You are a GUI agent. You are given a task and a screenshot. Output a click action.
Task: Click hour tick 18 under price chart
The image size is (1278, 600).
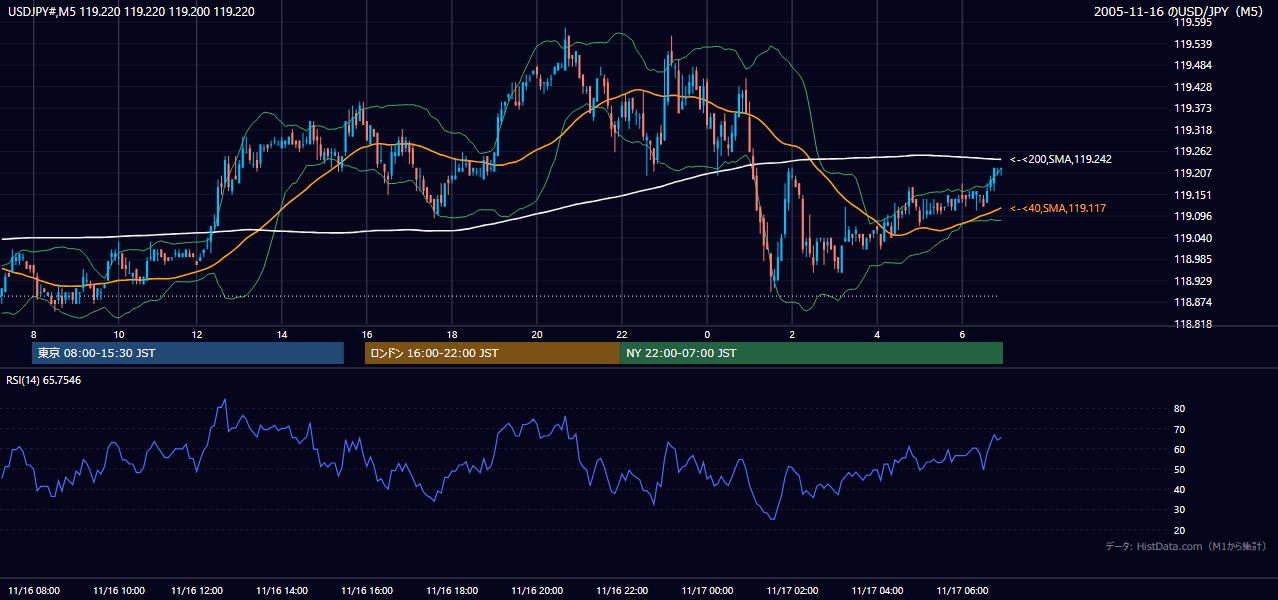tap(452, 334)
